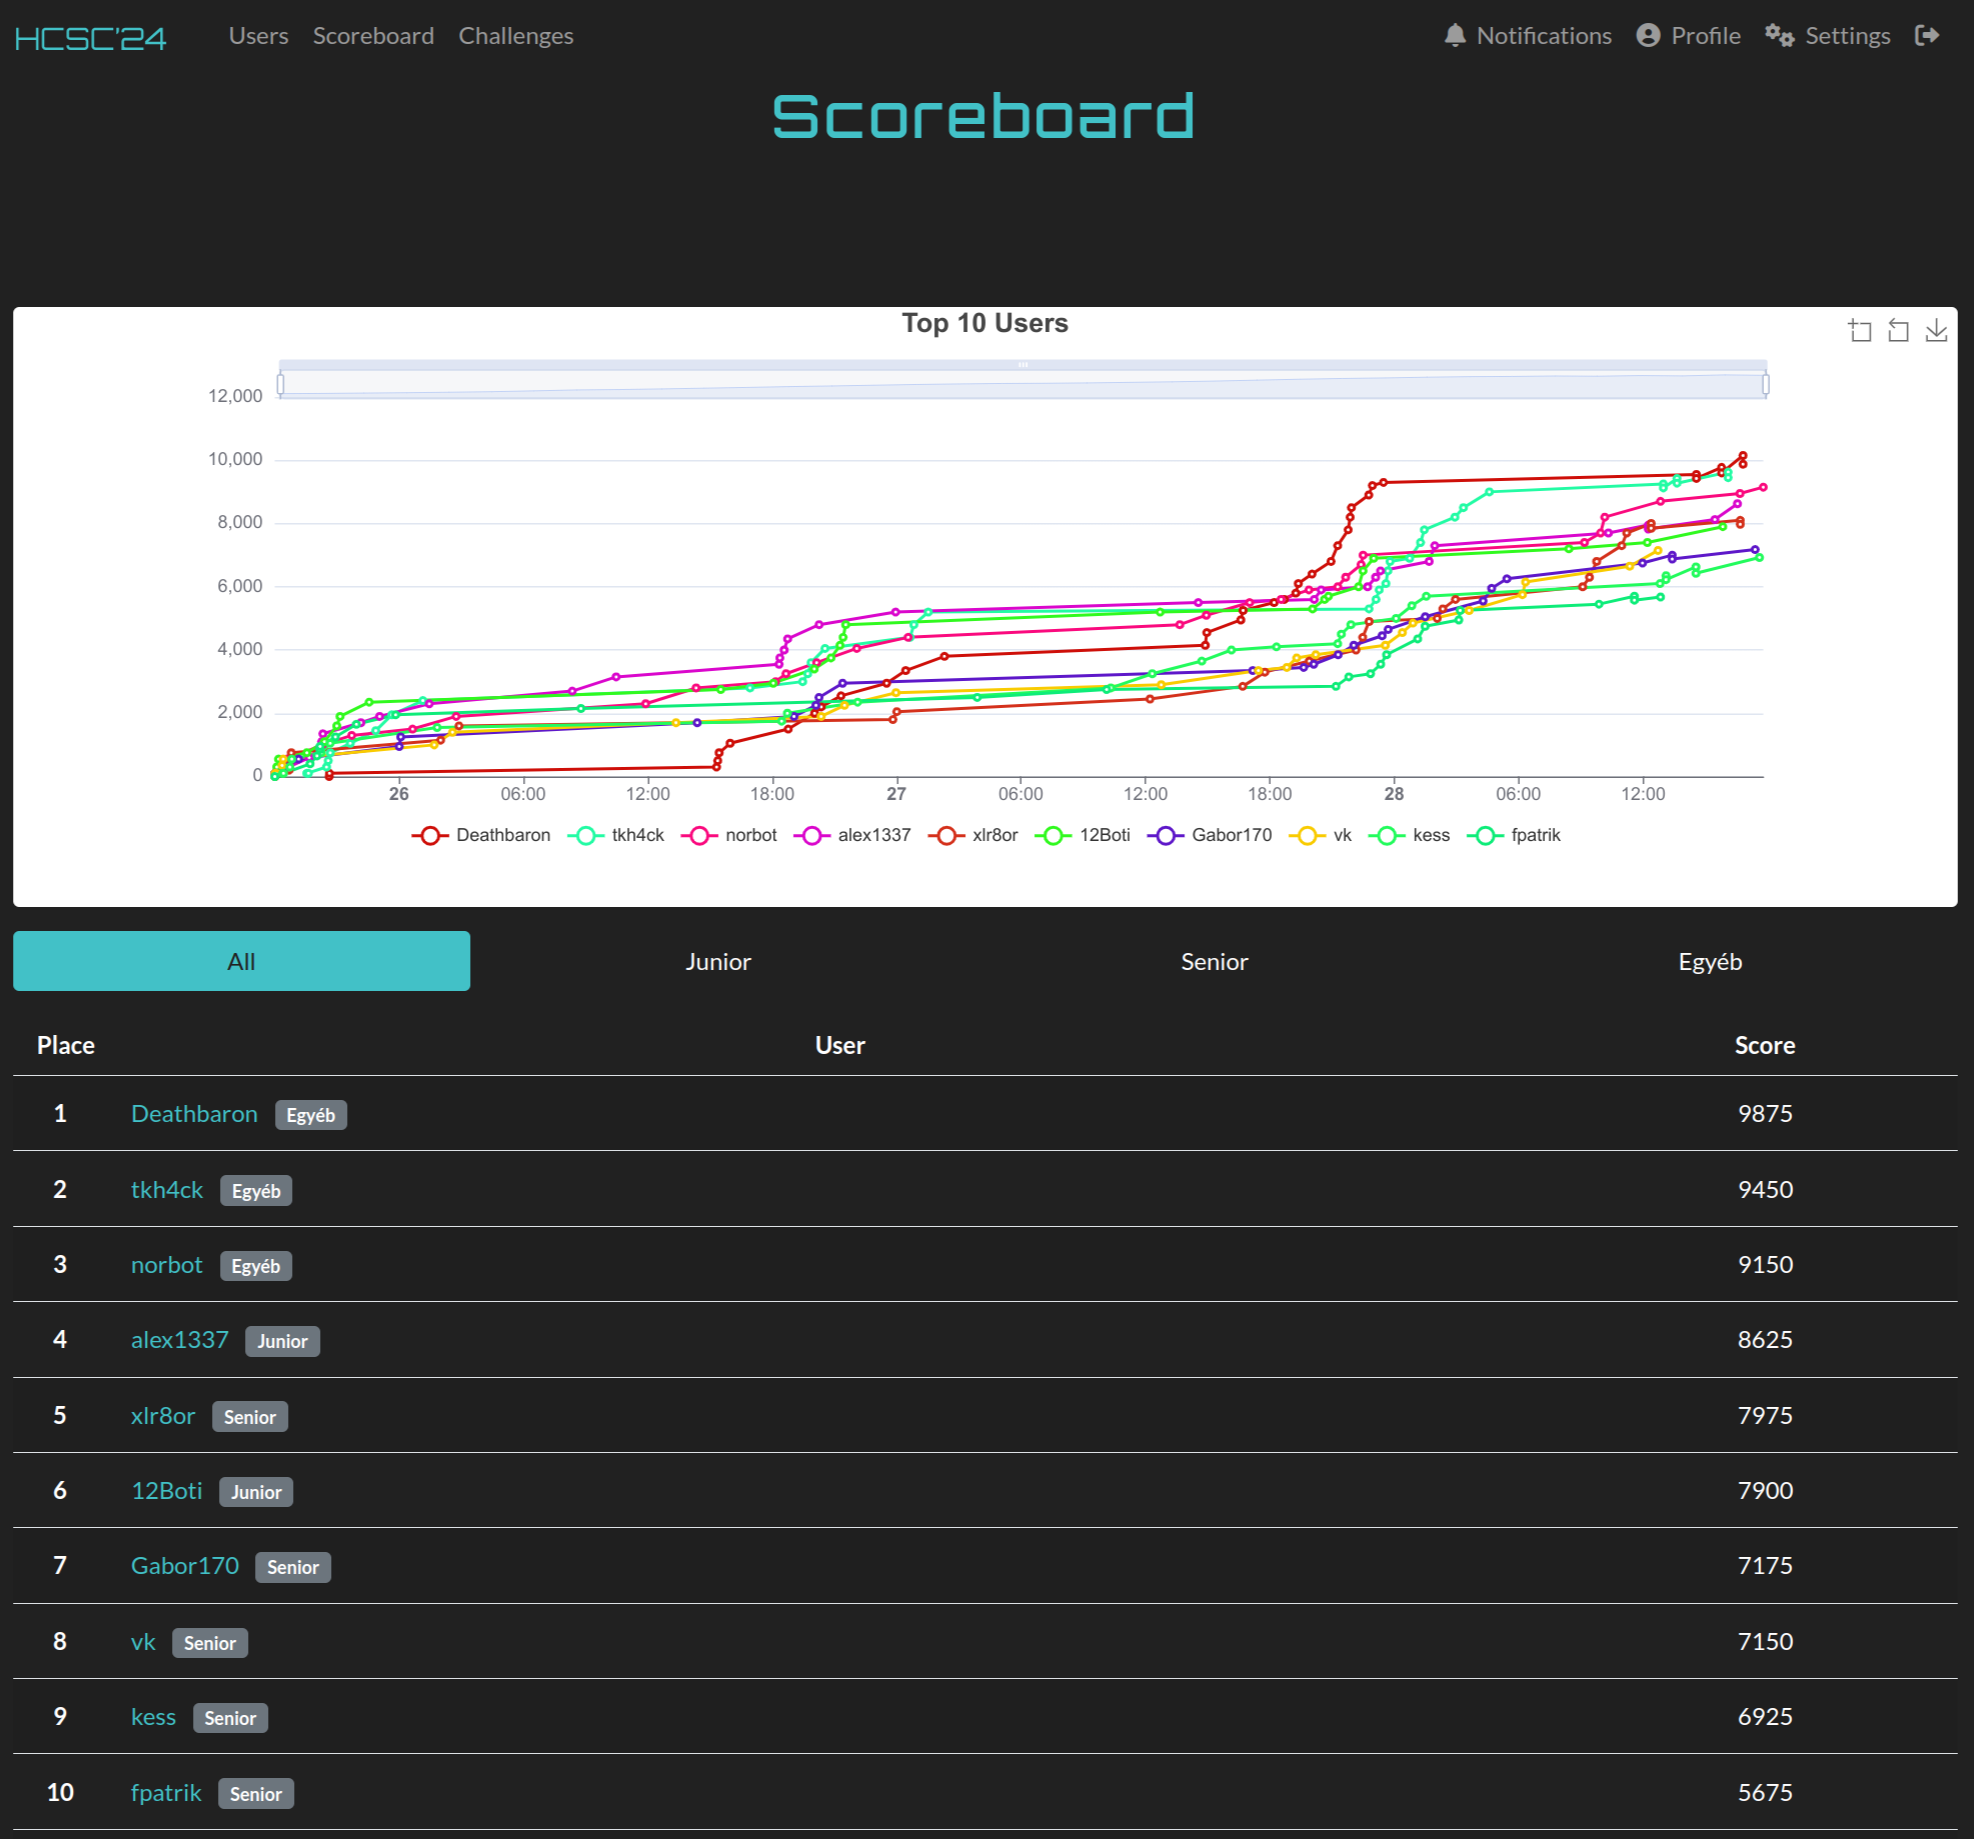Toggle 12Boti series in chart legend
Viewport: 1974px width, 1839px height.
tap(1083, 835)
